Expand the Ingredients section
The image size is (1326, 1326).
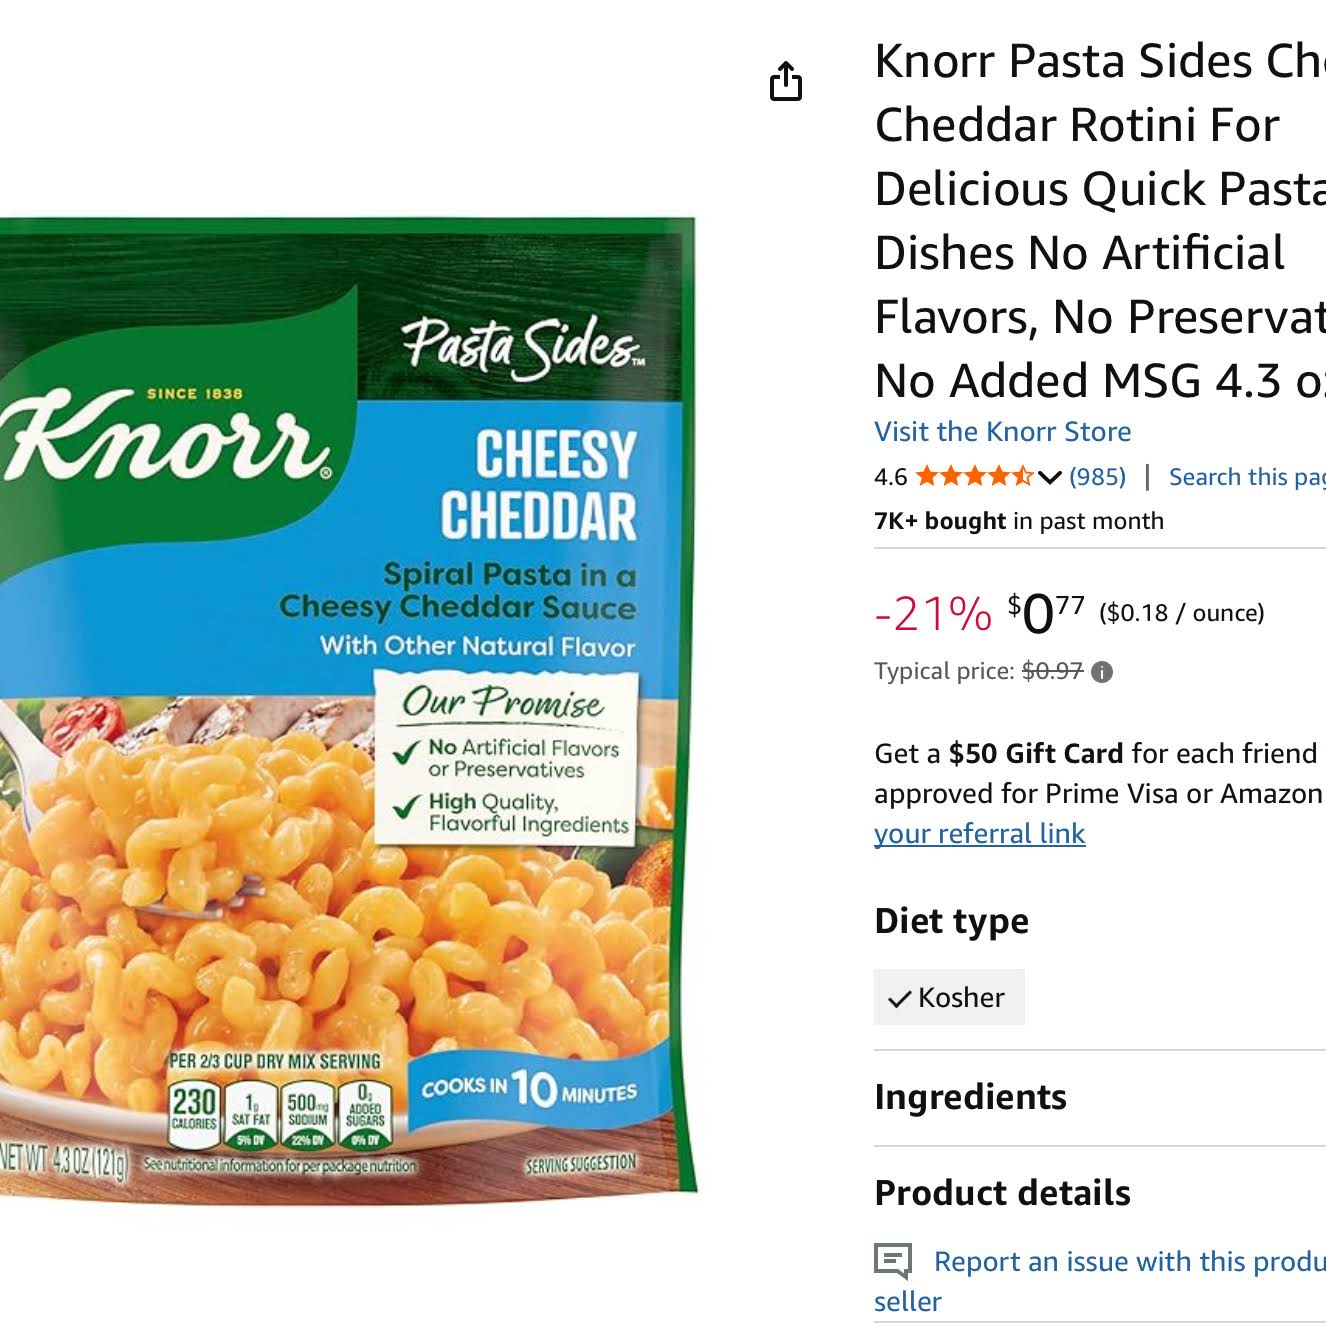pyautogui.click(x=1100, y=1097)
